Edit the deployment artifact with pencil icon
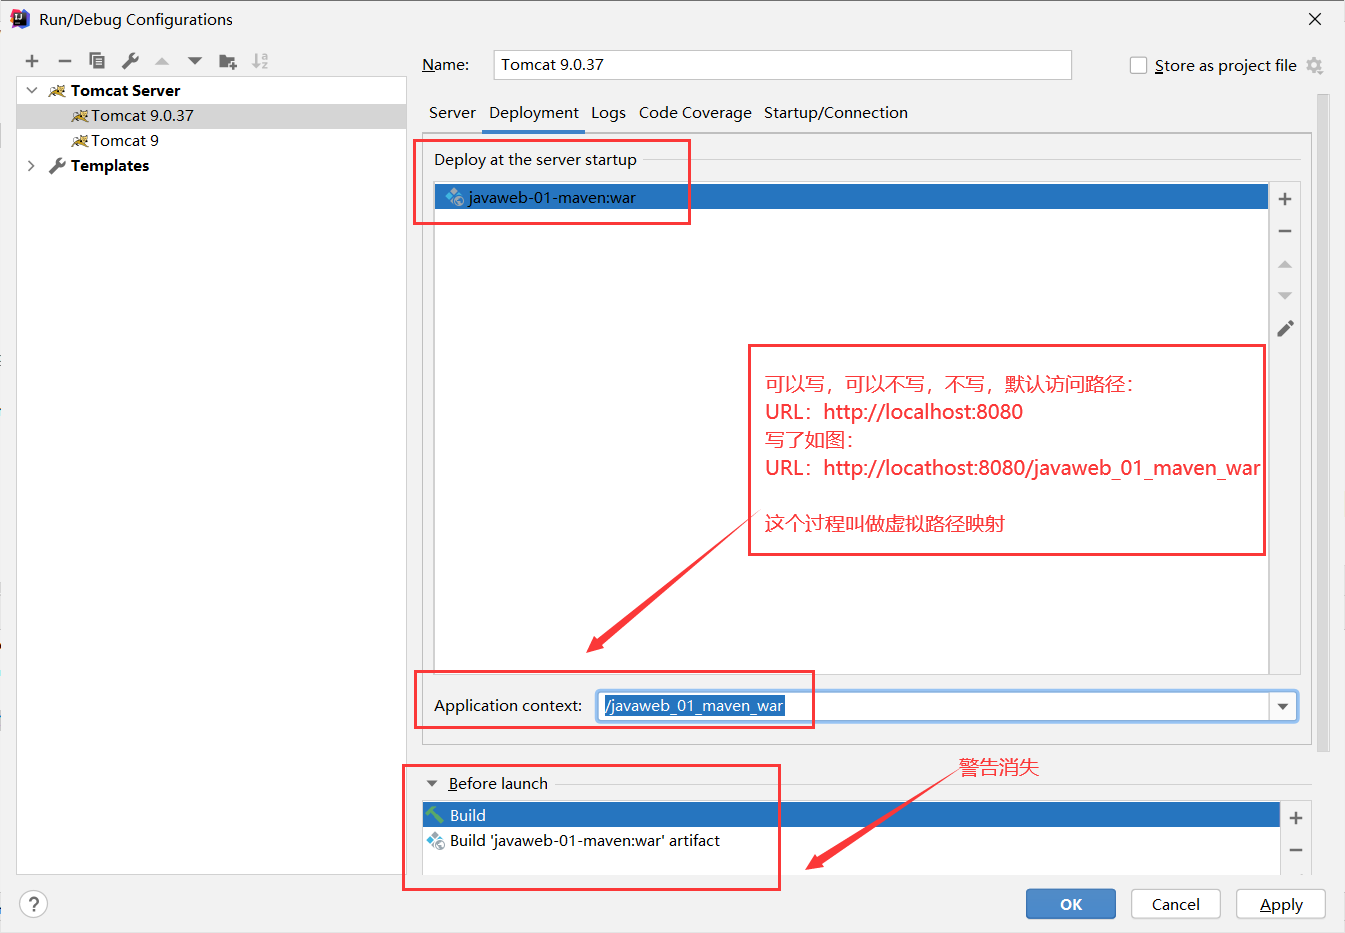Viewport: 1345px width, 933px height. click(1285, 328)
